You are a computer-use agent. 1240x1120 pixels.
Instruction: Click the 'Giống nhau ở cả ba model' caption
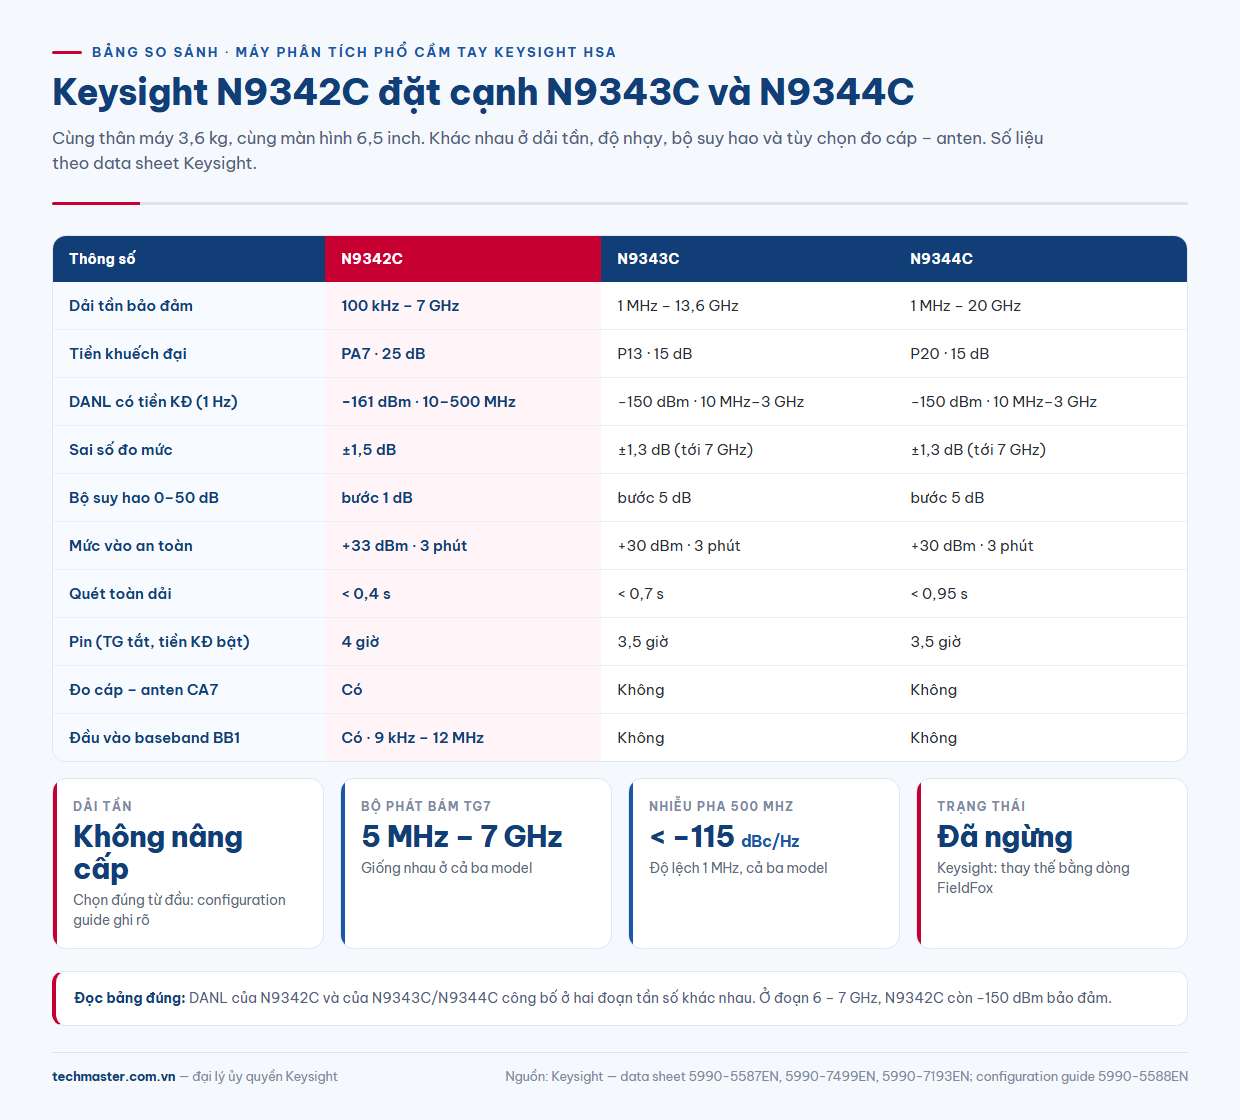pyautogui.click(x=447, y=868)
